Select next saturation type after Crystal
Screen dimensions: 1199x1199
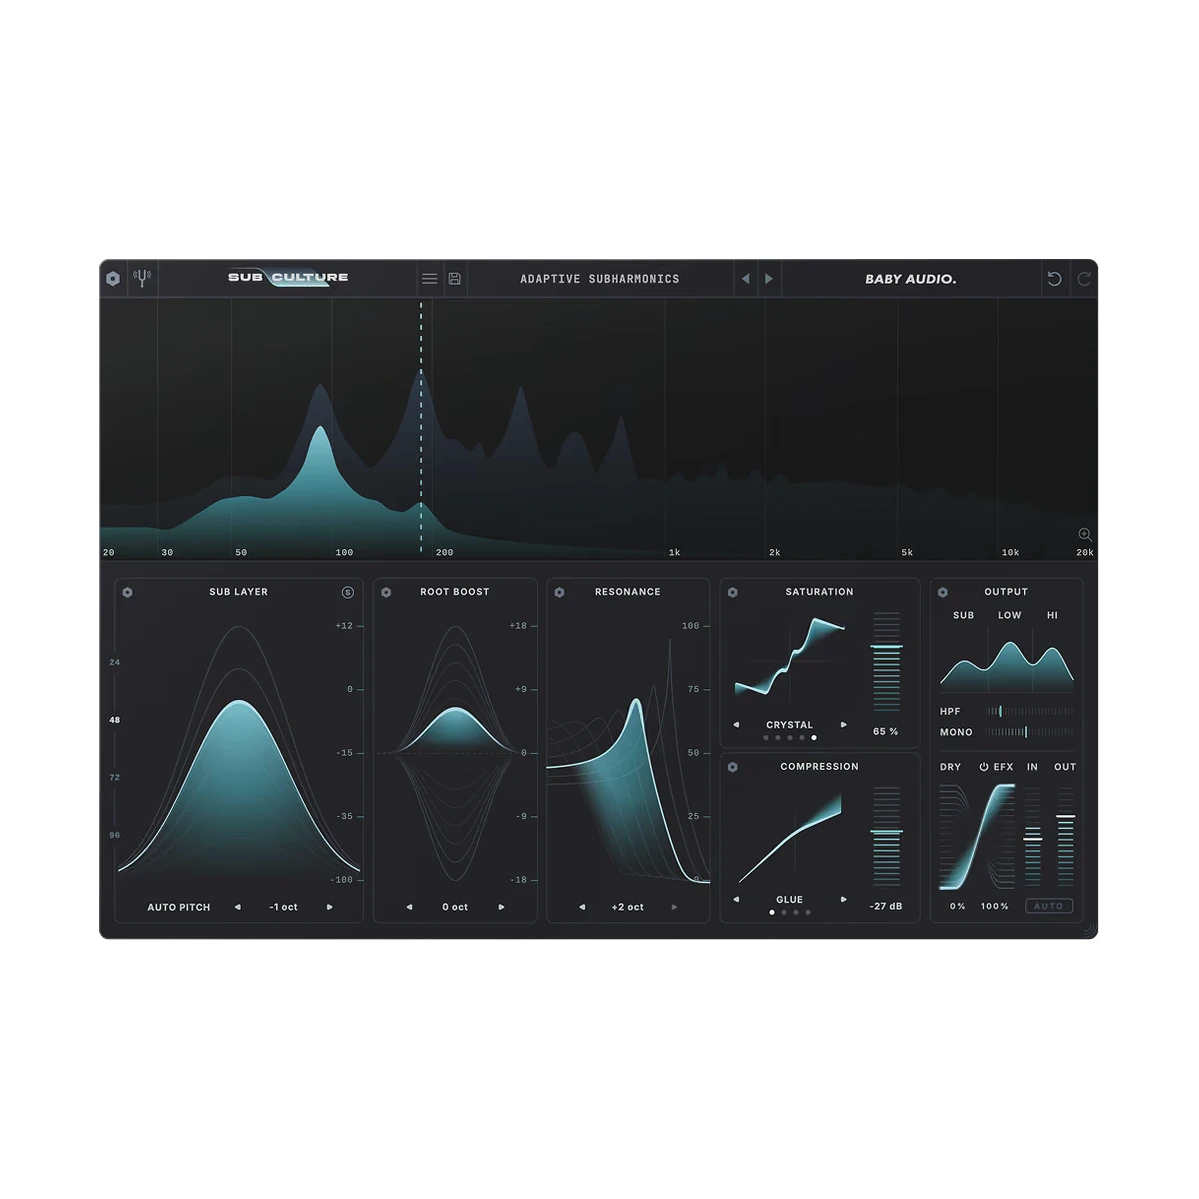843,724
